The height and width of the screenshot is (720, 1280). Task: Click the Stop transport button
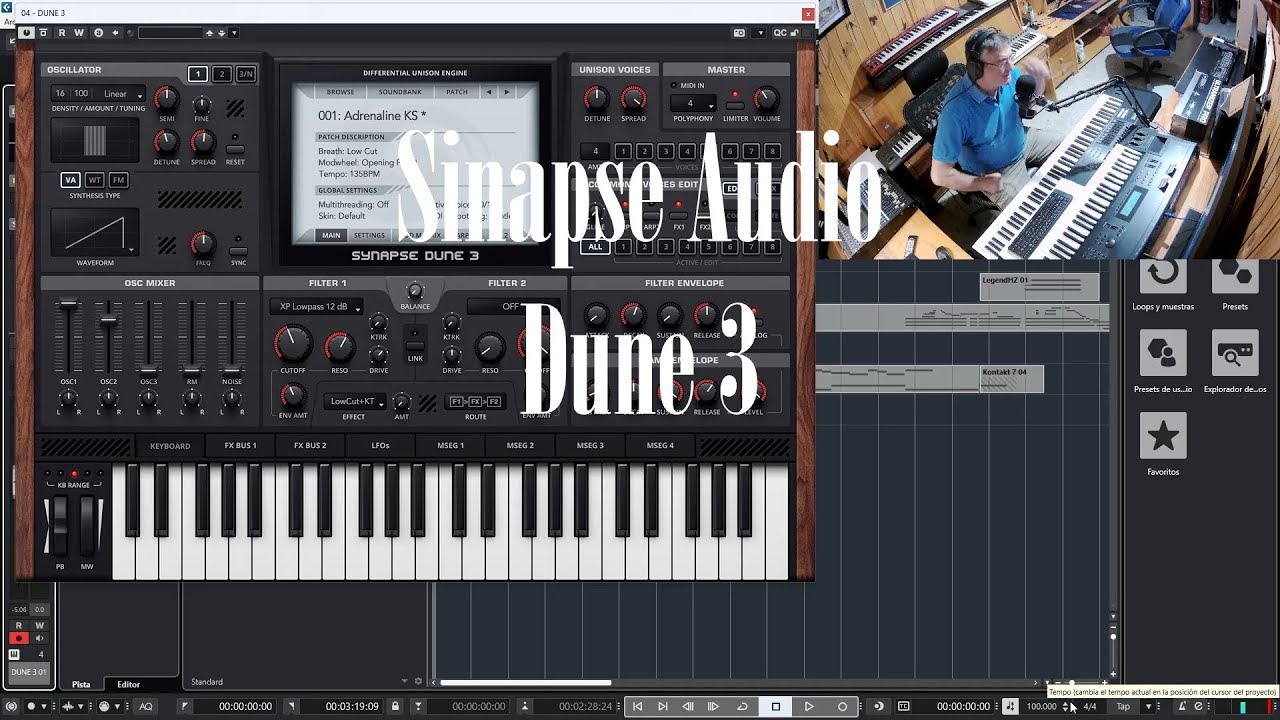775,706
